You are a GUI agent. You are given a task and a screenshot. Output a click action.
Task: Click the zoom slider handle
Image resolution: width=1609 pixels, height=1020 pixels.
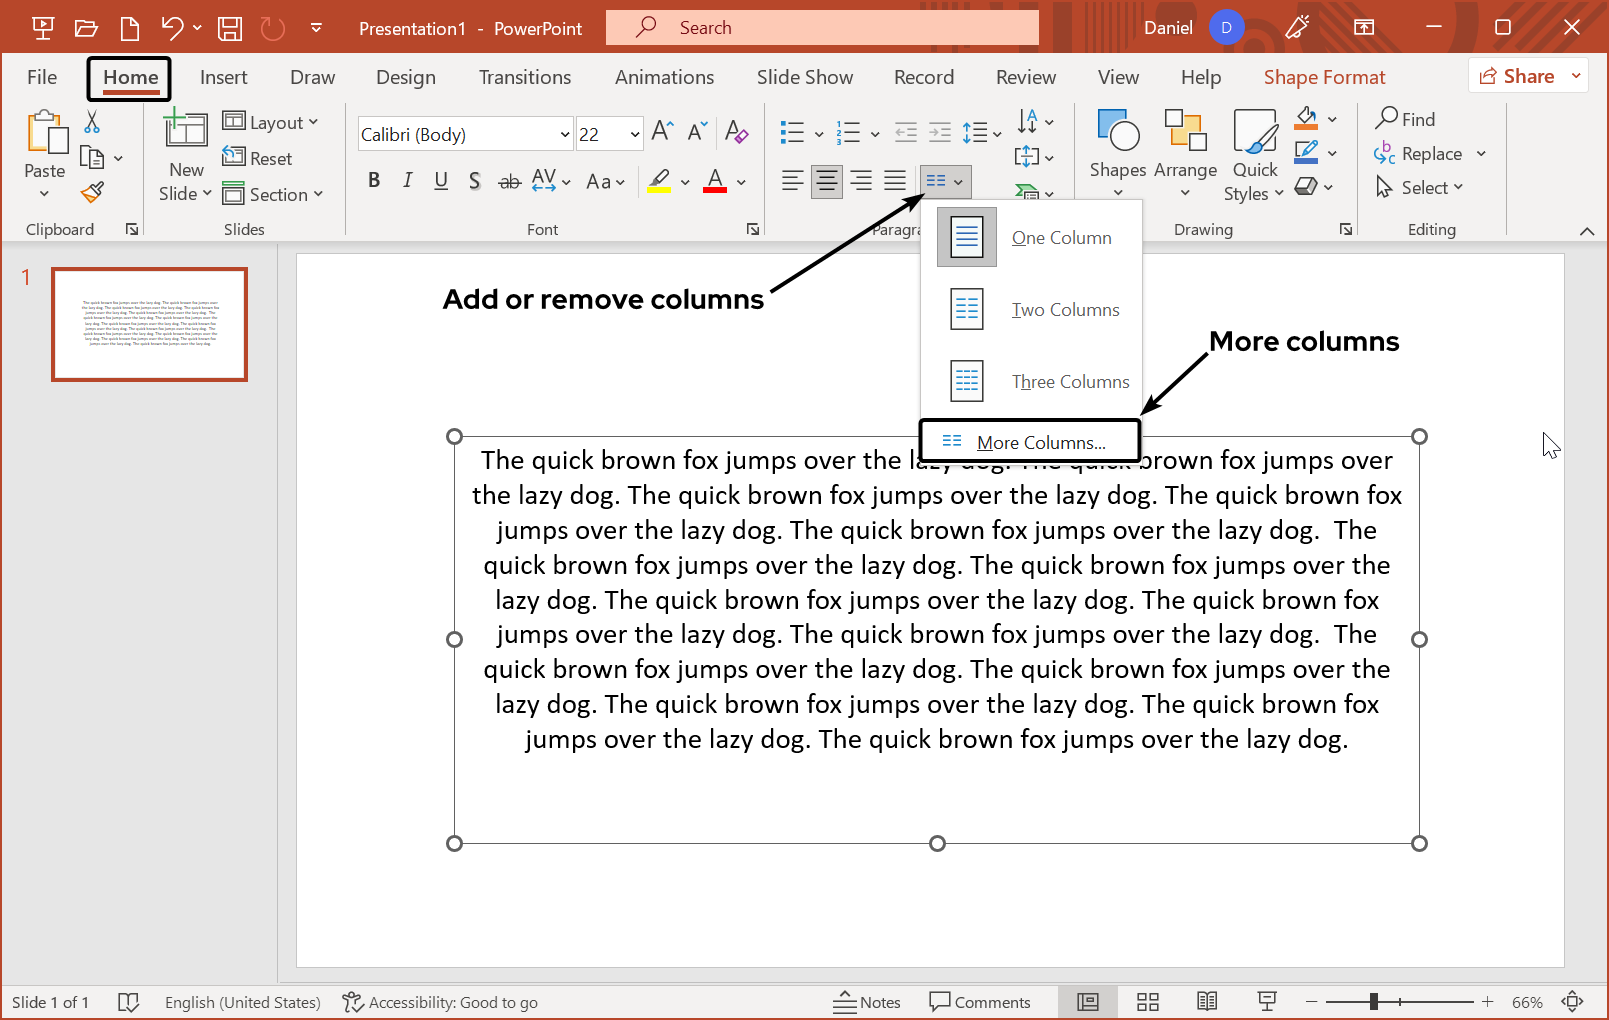click(1374, 1002)
